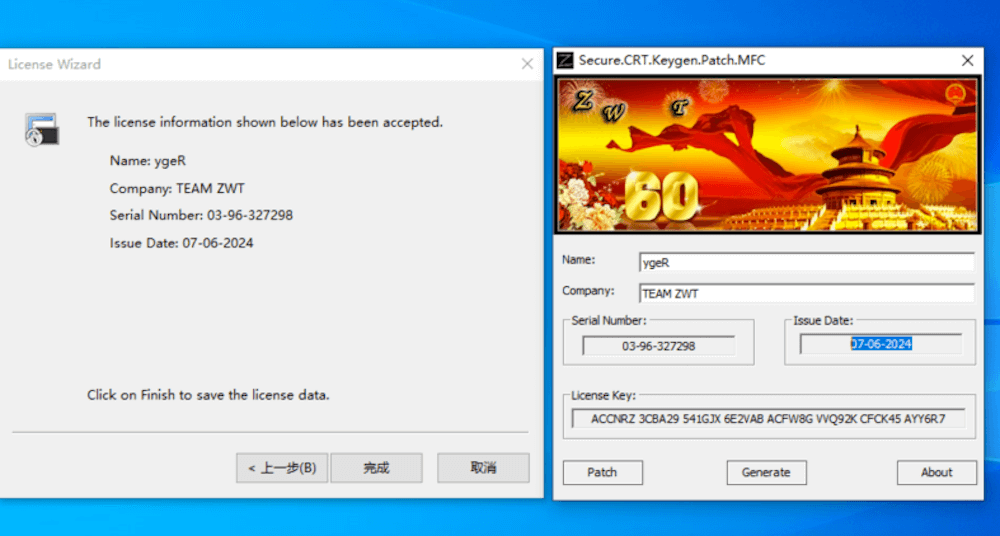The image size is (1000, 536).
Task: Click the License Wizard icon beside the acceptance message
Action: point(41,128)
